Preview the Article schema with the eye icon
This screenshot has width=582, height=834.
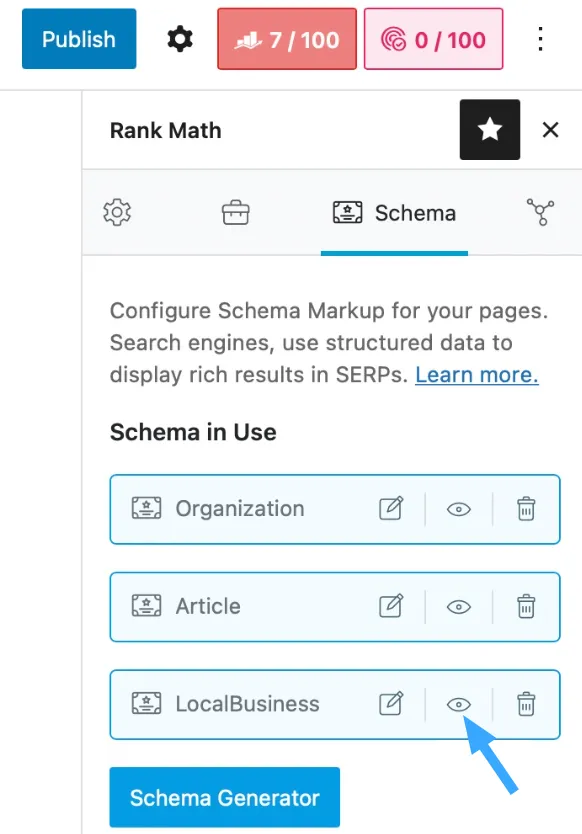point(459,607)
